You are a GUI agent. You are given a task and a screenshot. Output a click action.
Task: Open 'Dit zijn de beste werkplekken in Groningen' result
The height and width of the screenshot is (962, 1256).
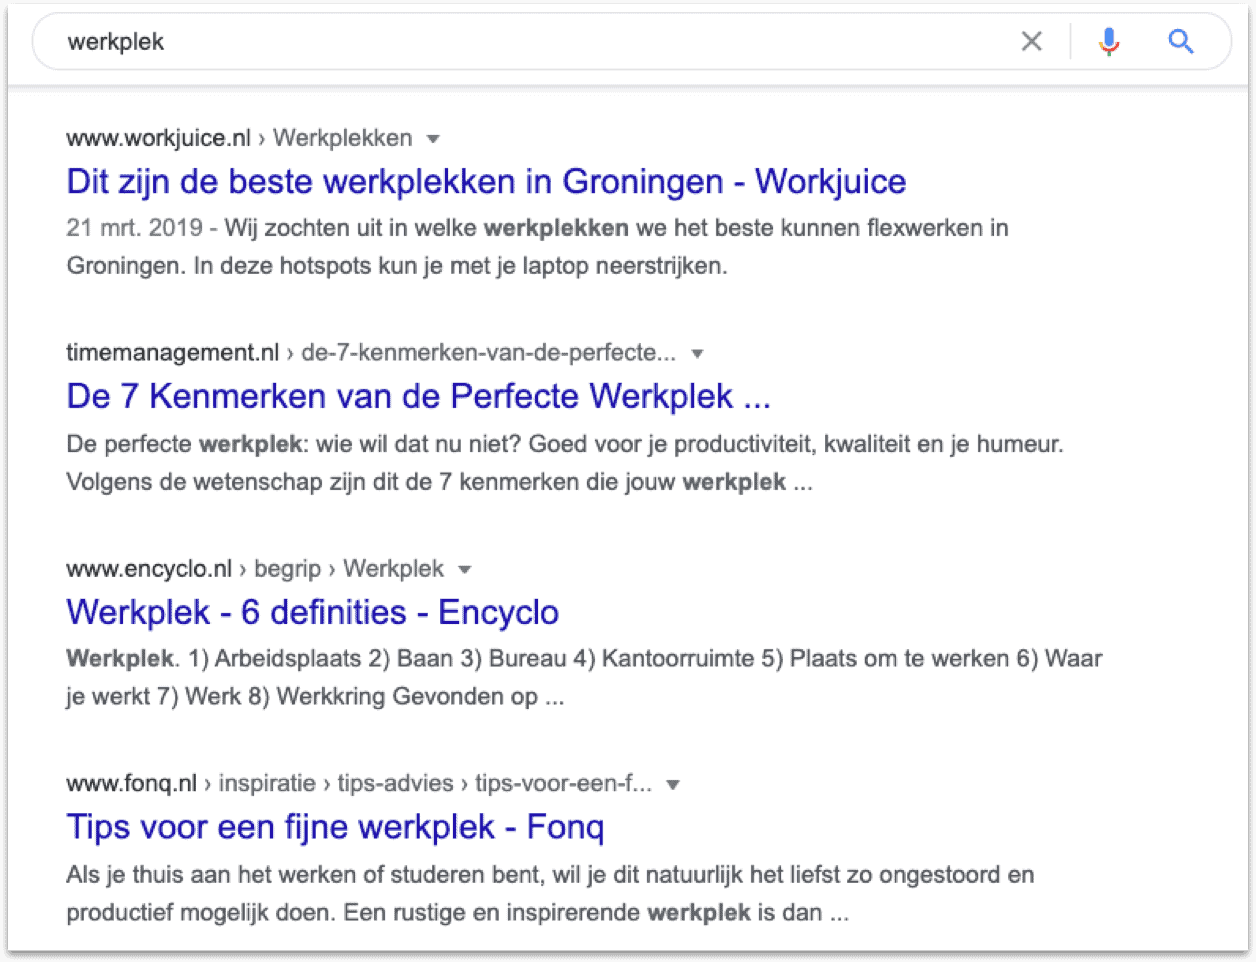486,182
